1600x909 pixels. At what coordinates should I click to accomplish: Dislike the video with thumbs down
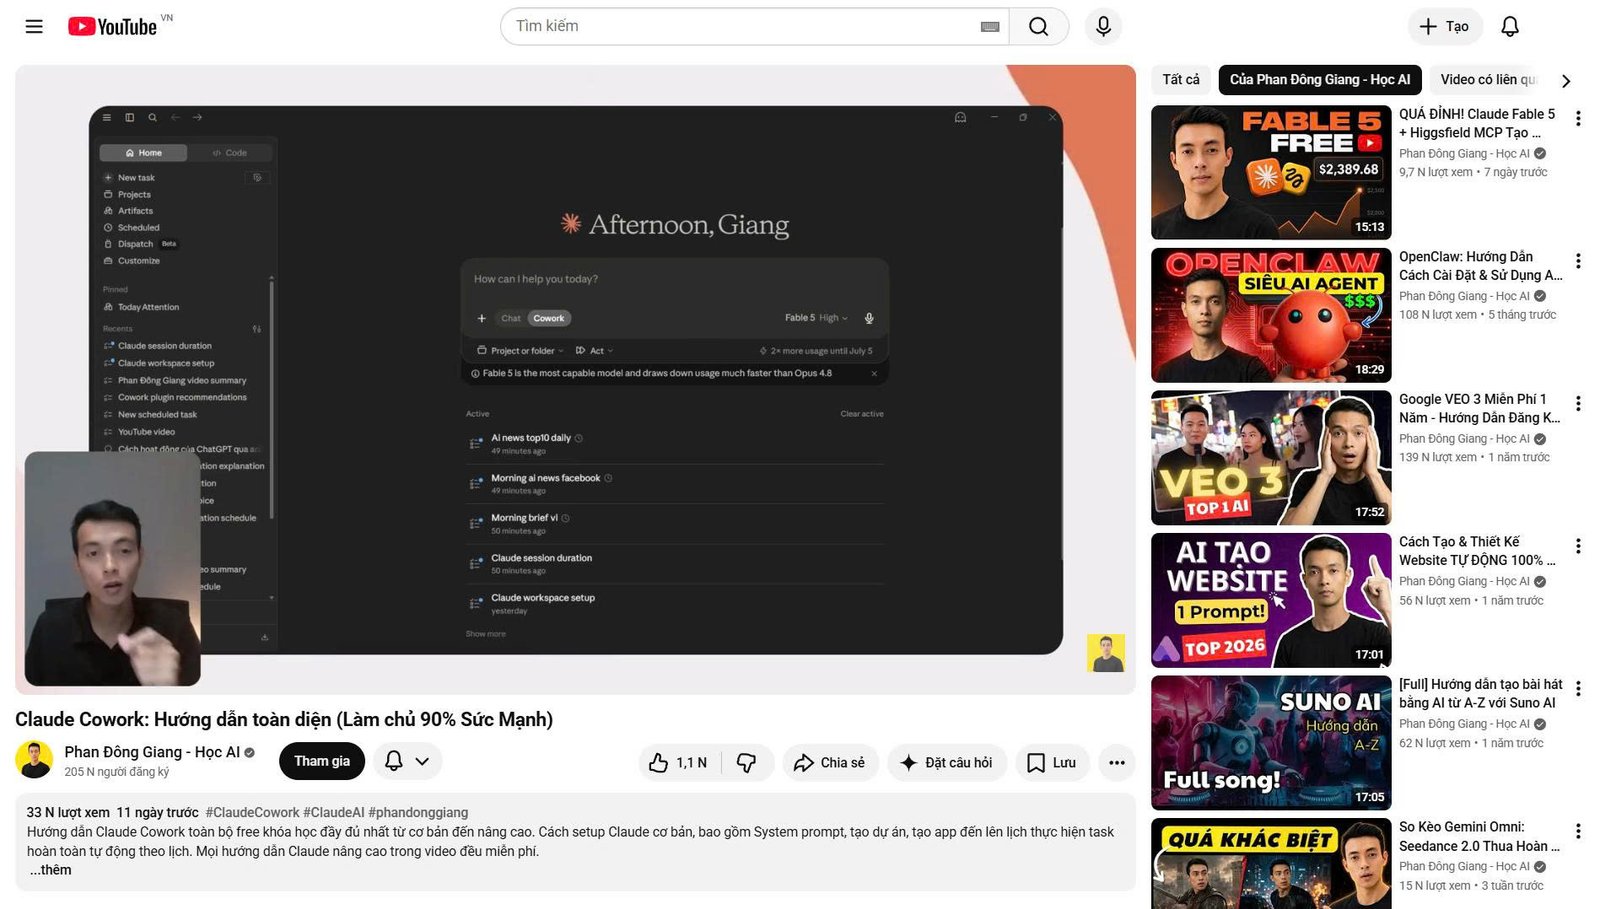point(747,762)
